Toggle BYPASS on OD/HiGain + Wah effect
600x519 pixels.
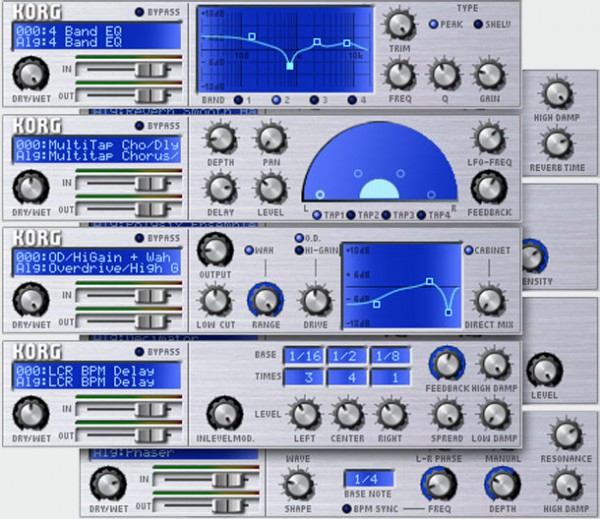139,238
